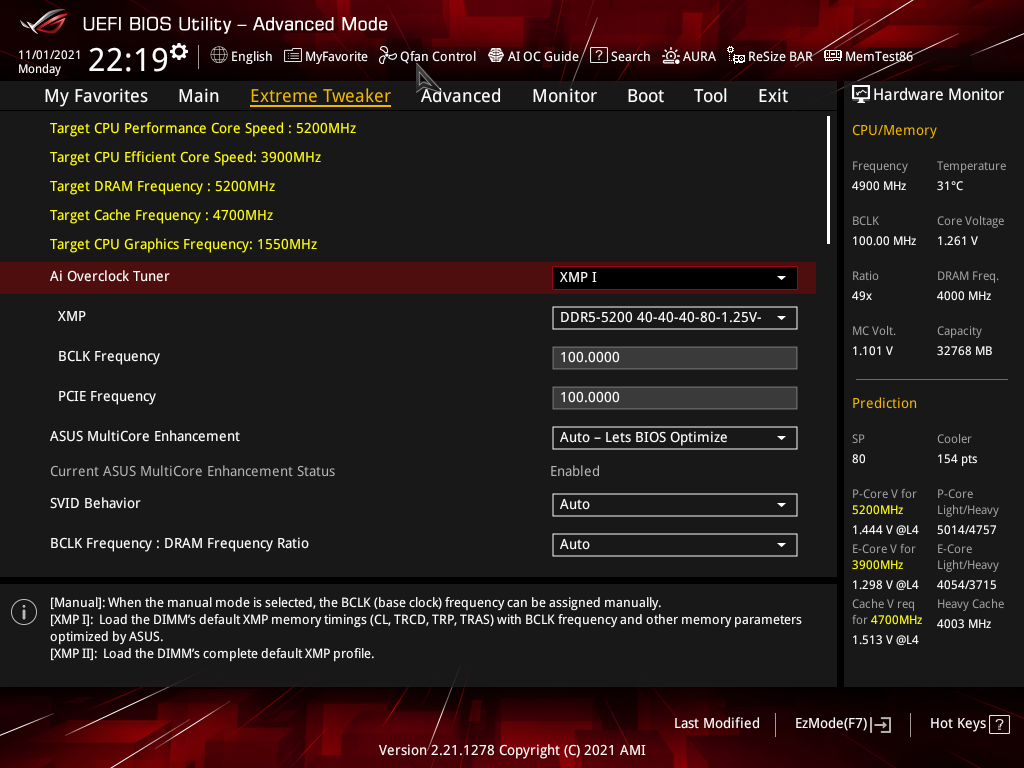
Task: Open the Exit tab
Action: tap(773, 96)
